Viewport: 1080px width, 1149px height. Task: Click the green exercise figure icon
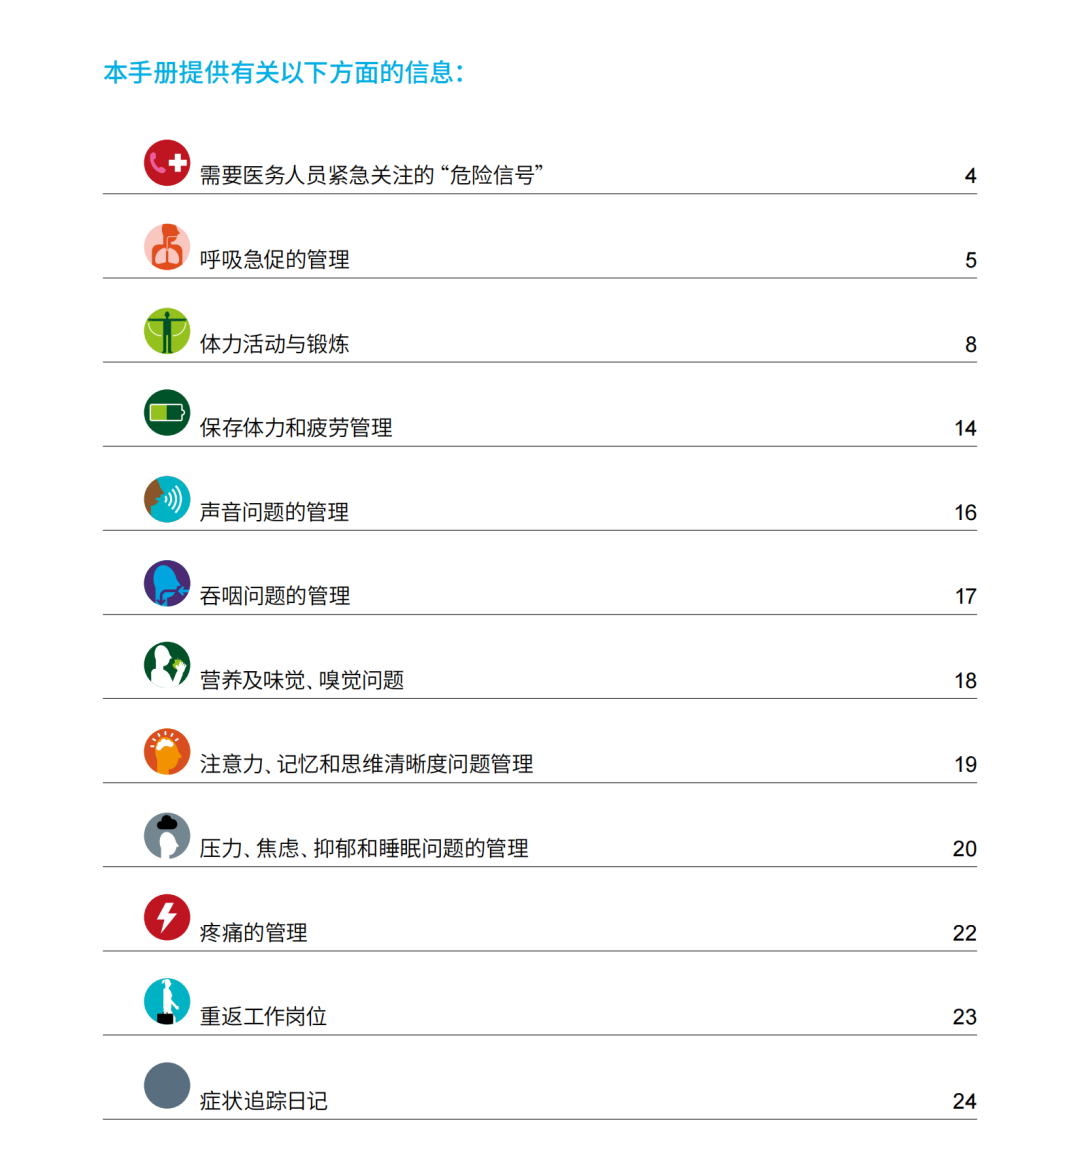[x=166, y=331]
